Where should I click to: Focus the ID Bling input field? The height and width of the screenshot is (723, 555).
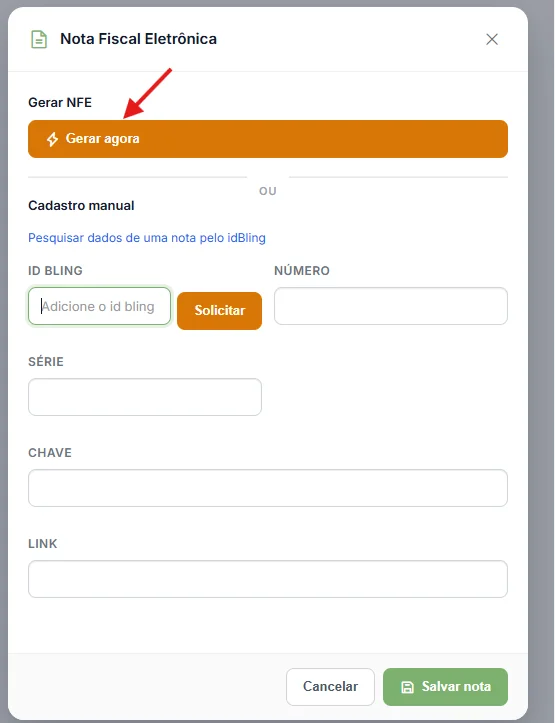click(100, 306)
